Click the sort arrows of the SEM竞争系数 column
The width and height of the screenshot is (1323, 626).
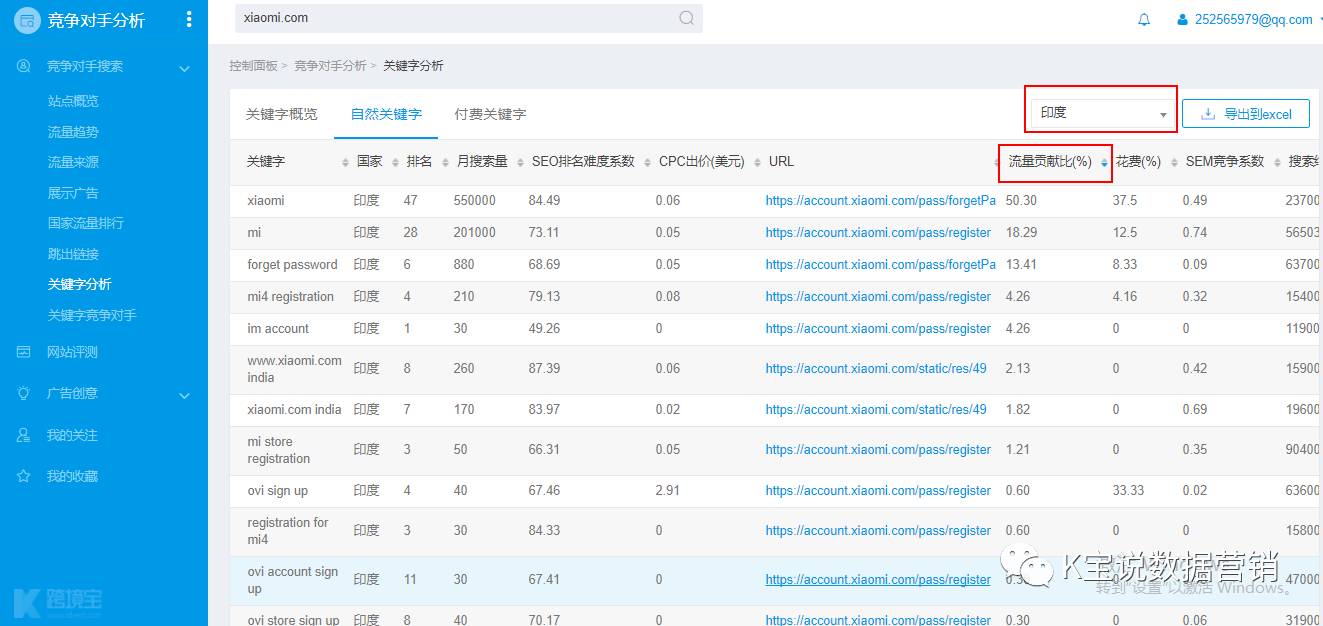pos(1277,162)
